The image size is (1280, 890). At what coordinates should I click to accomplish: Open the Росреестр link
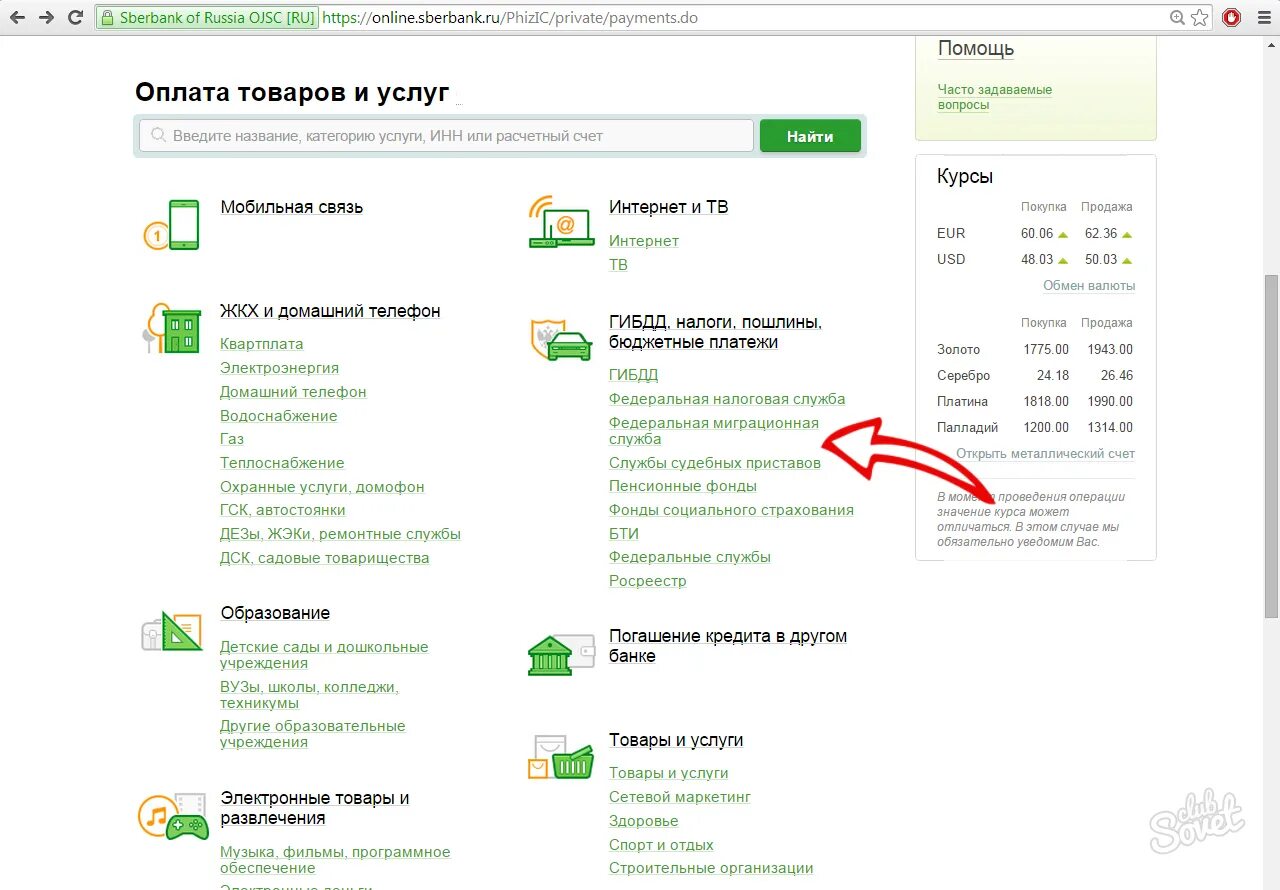[648, 581]
